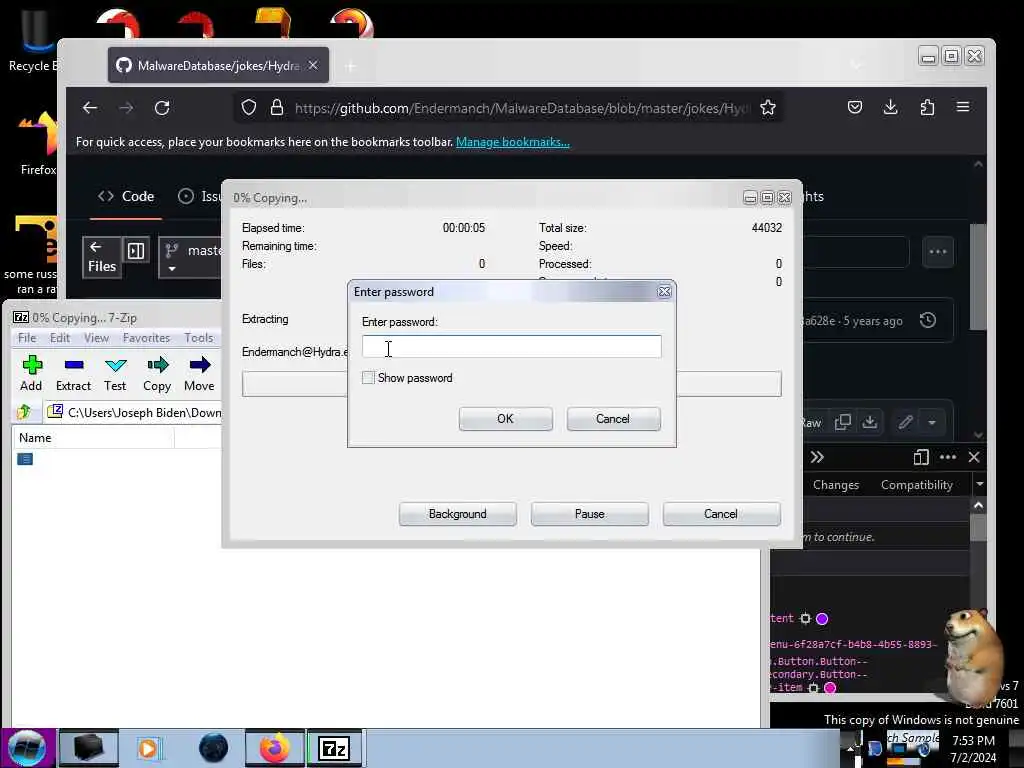Open the GitHub three-dots more options
Image resolution: width=1024 pixels, height=768 pixels.
pos(938,251)
